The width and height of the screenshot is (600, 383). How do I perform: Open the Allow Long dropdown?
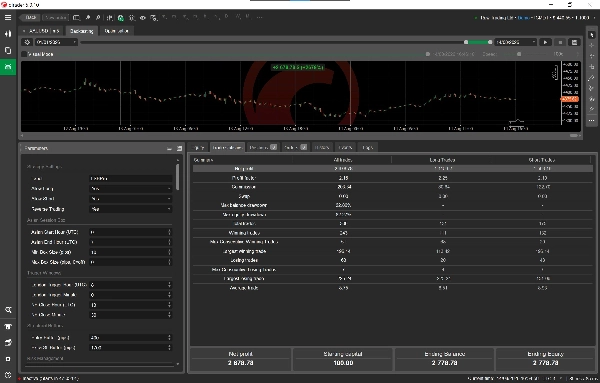click(130, 189)
